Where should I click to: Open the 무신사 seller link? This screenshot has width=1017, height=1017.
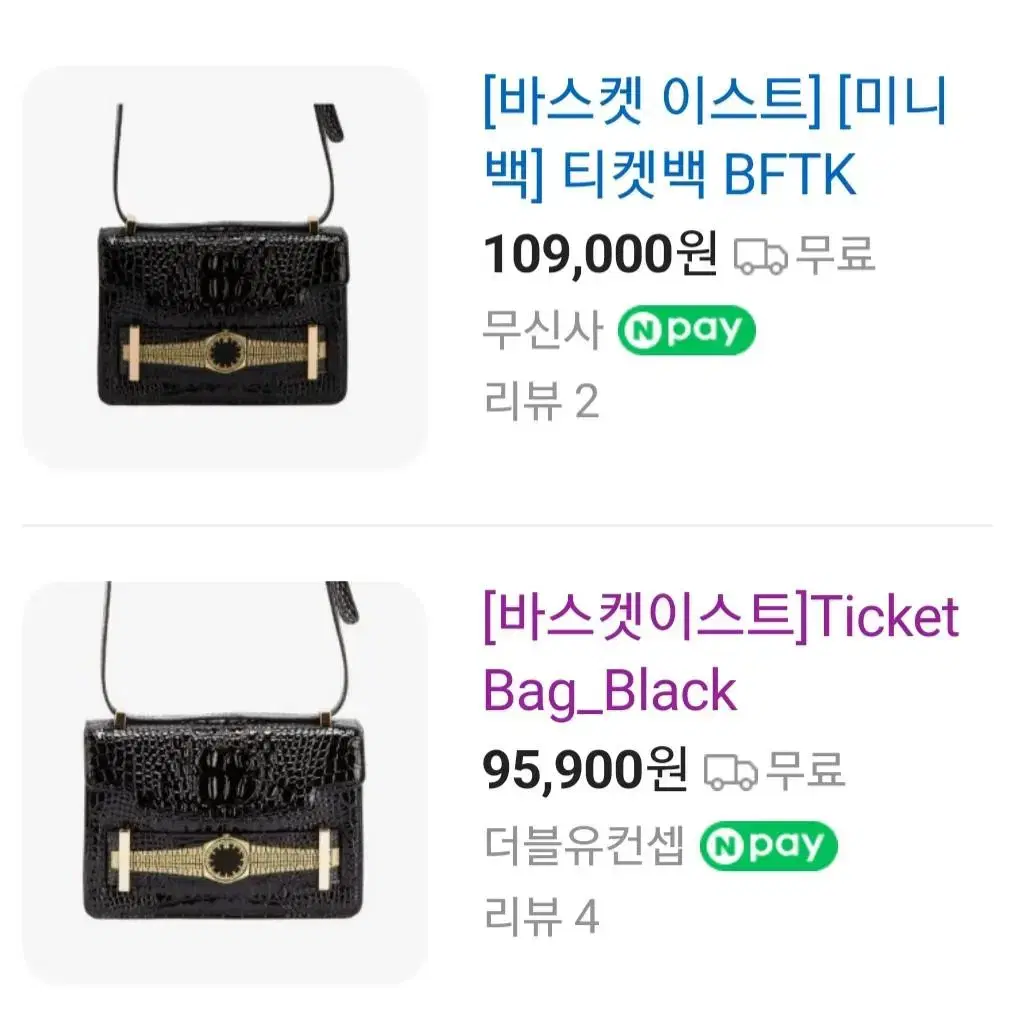click(x=543, y=330)
